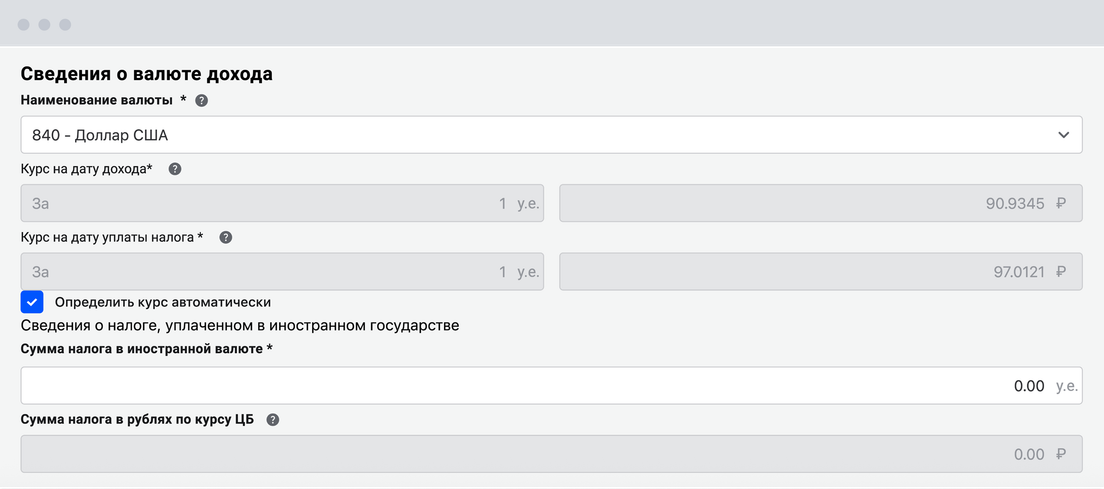
Task: Click the Определить курс автоматически label
Action: [x=163, y=302]
